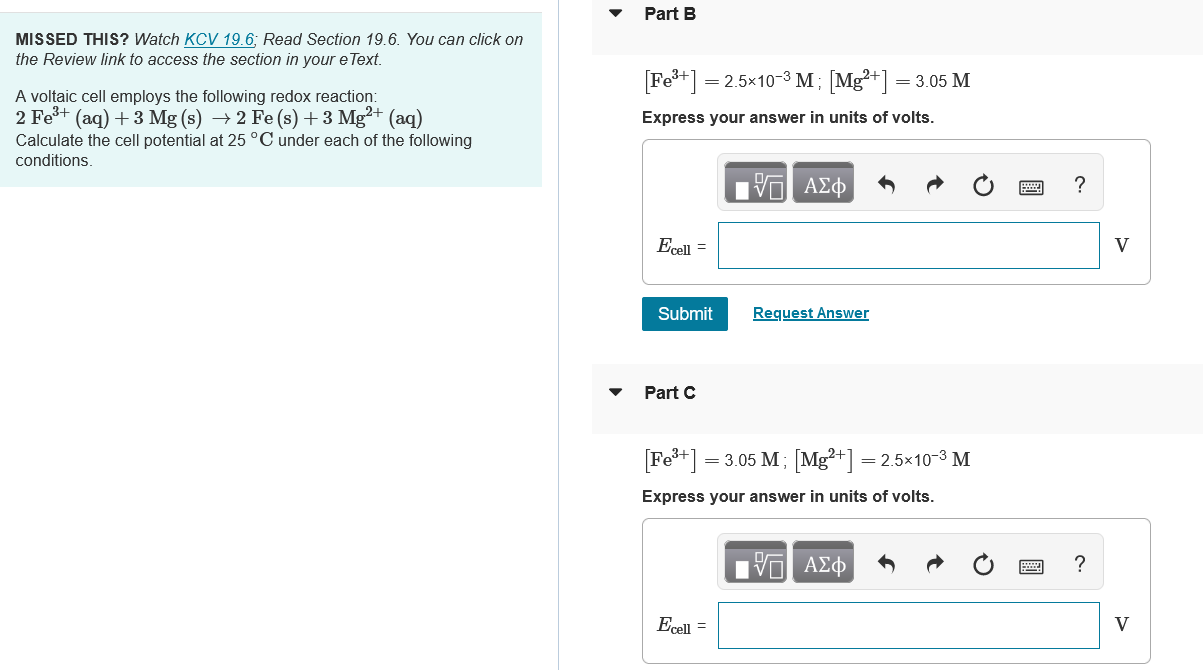Submit the Part B answer
The height and width of the screenshot is (670, 1203).
point(684,313)
